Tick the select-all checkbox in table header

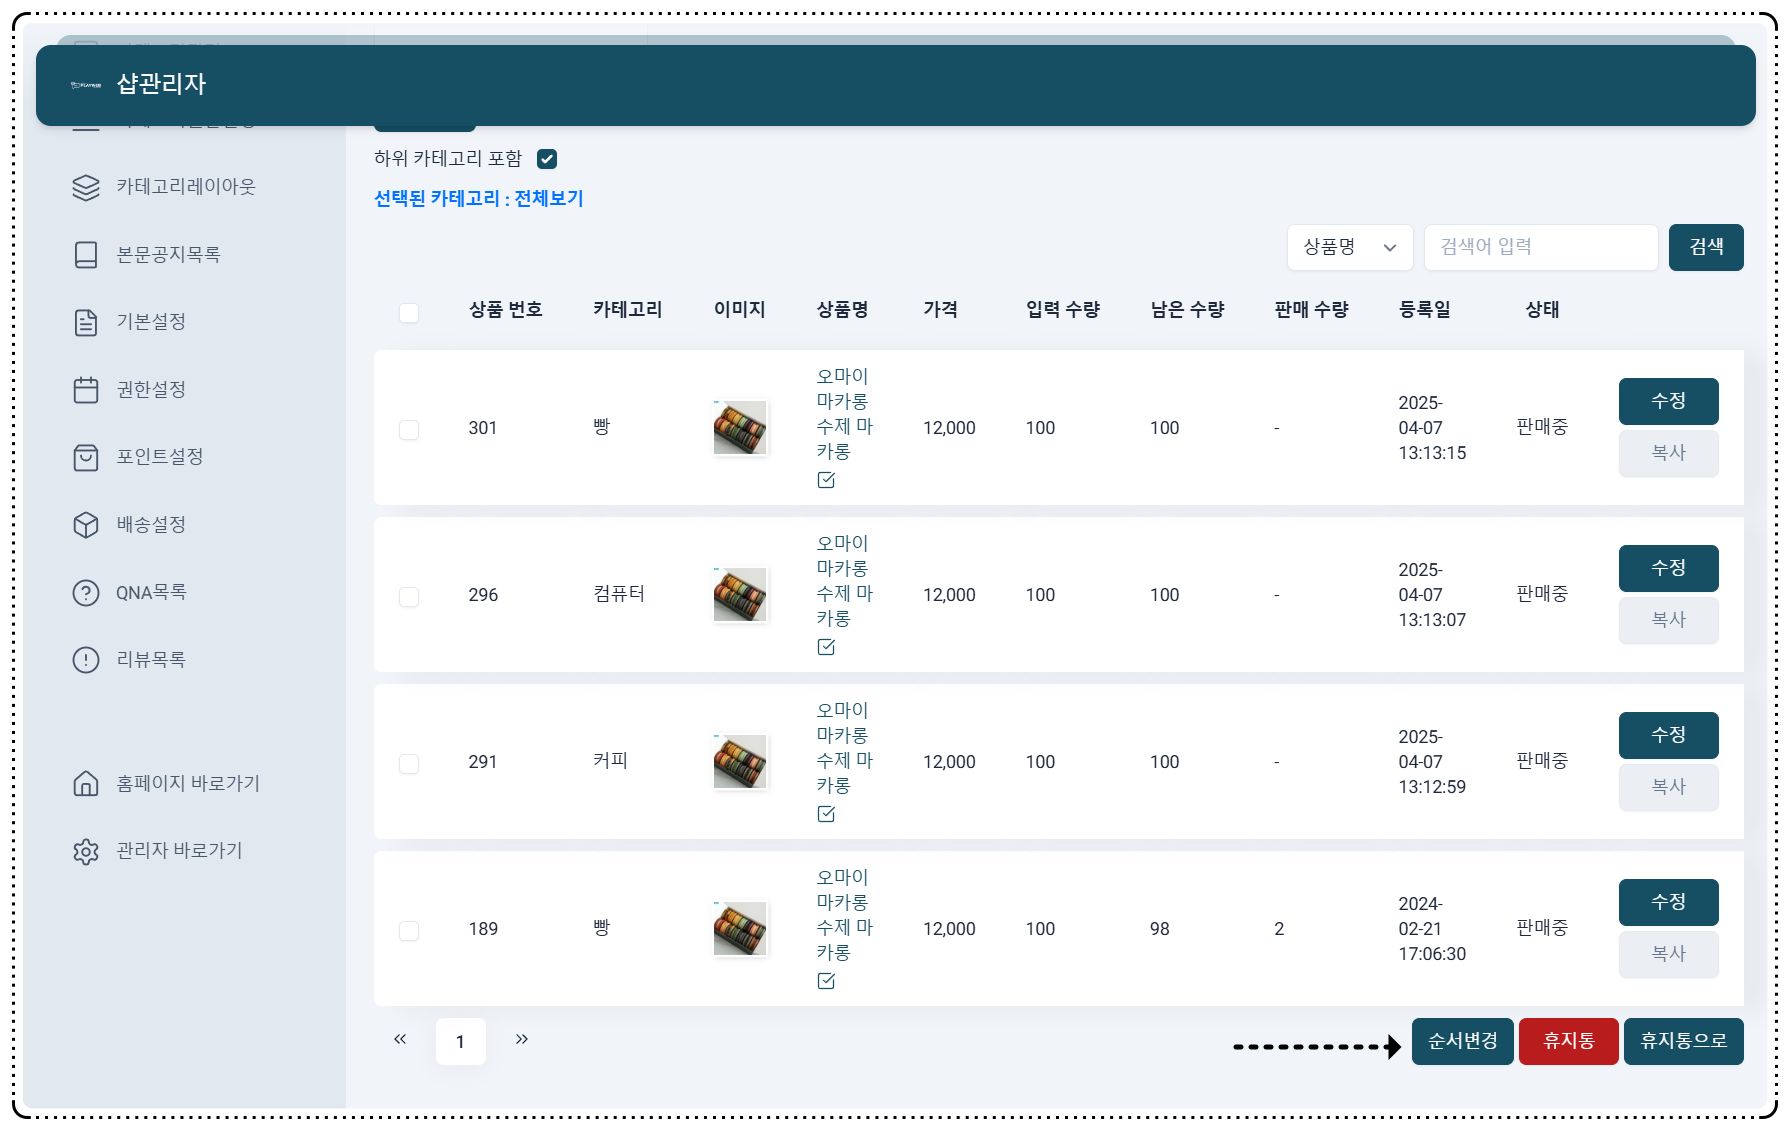click(409, 313)
